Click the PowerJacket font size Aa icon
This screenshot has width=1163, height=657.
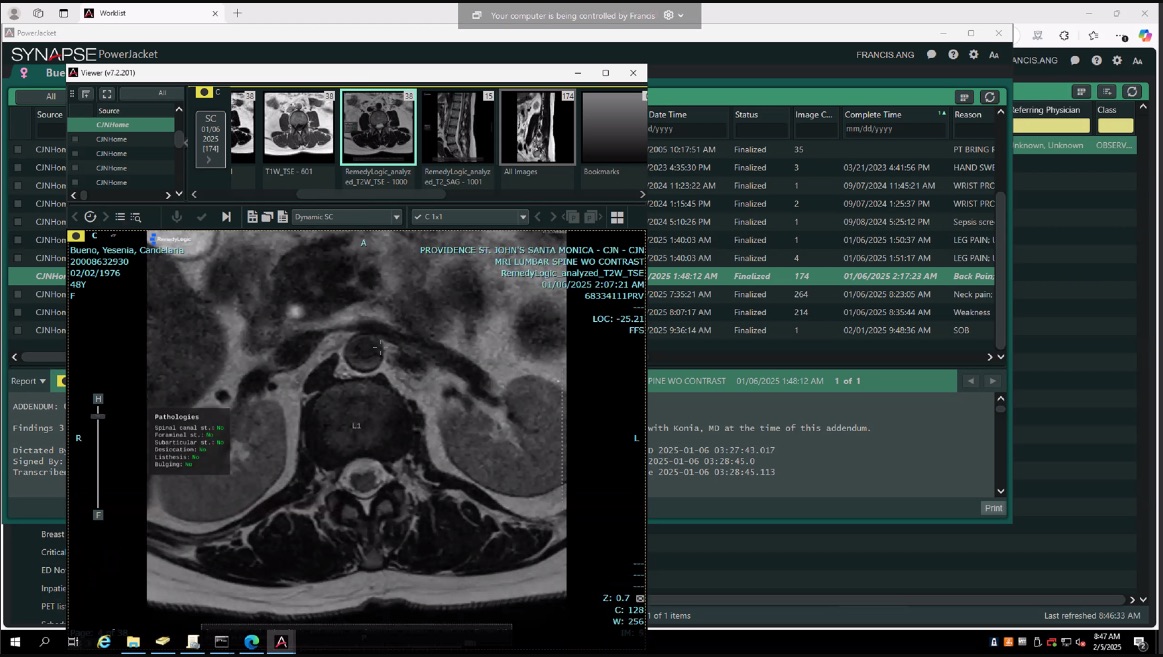994,55
